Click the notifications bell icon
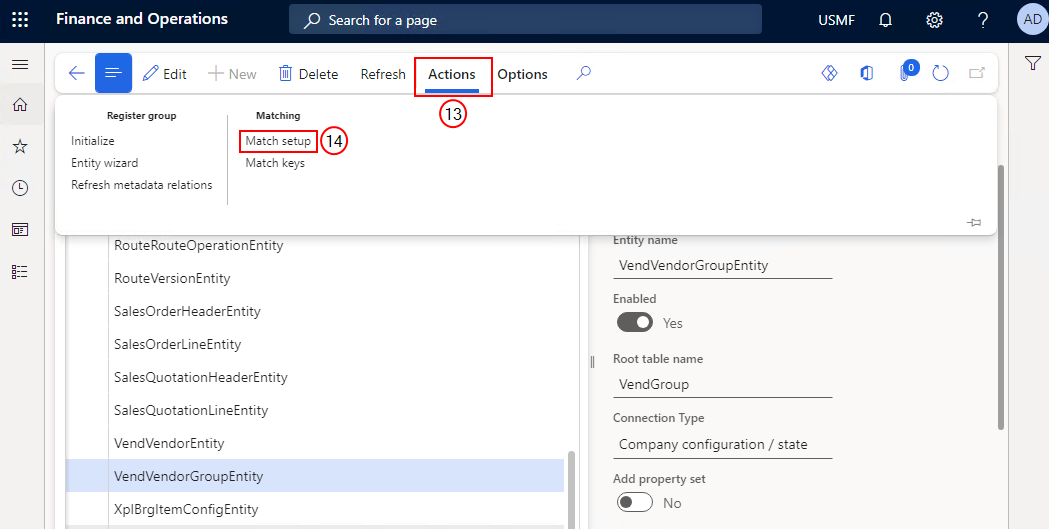 tap(885, 20)
